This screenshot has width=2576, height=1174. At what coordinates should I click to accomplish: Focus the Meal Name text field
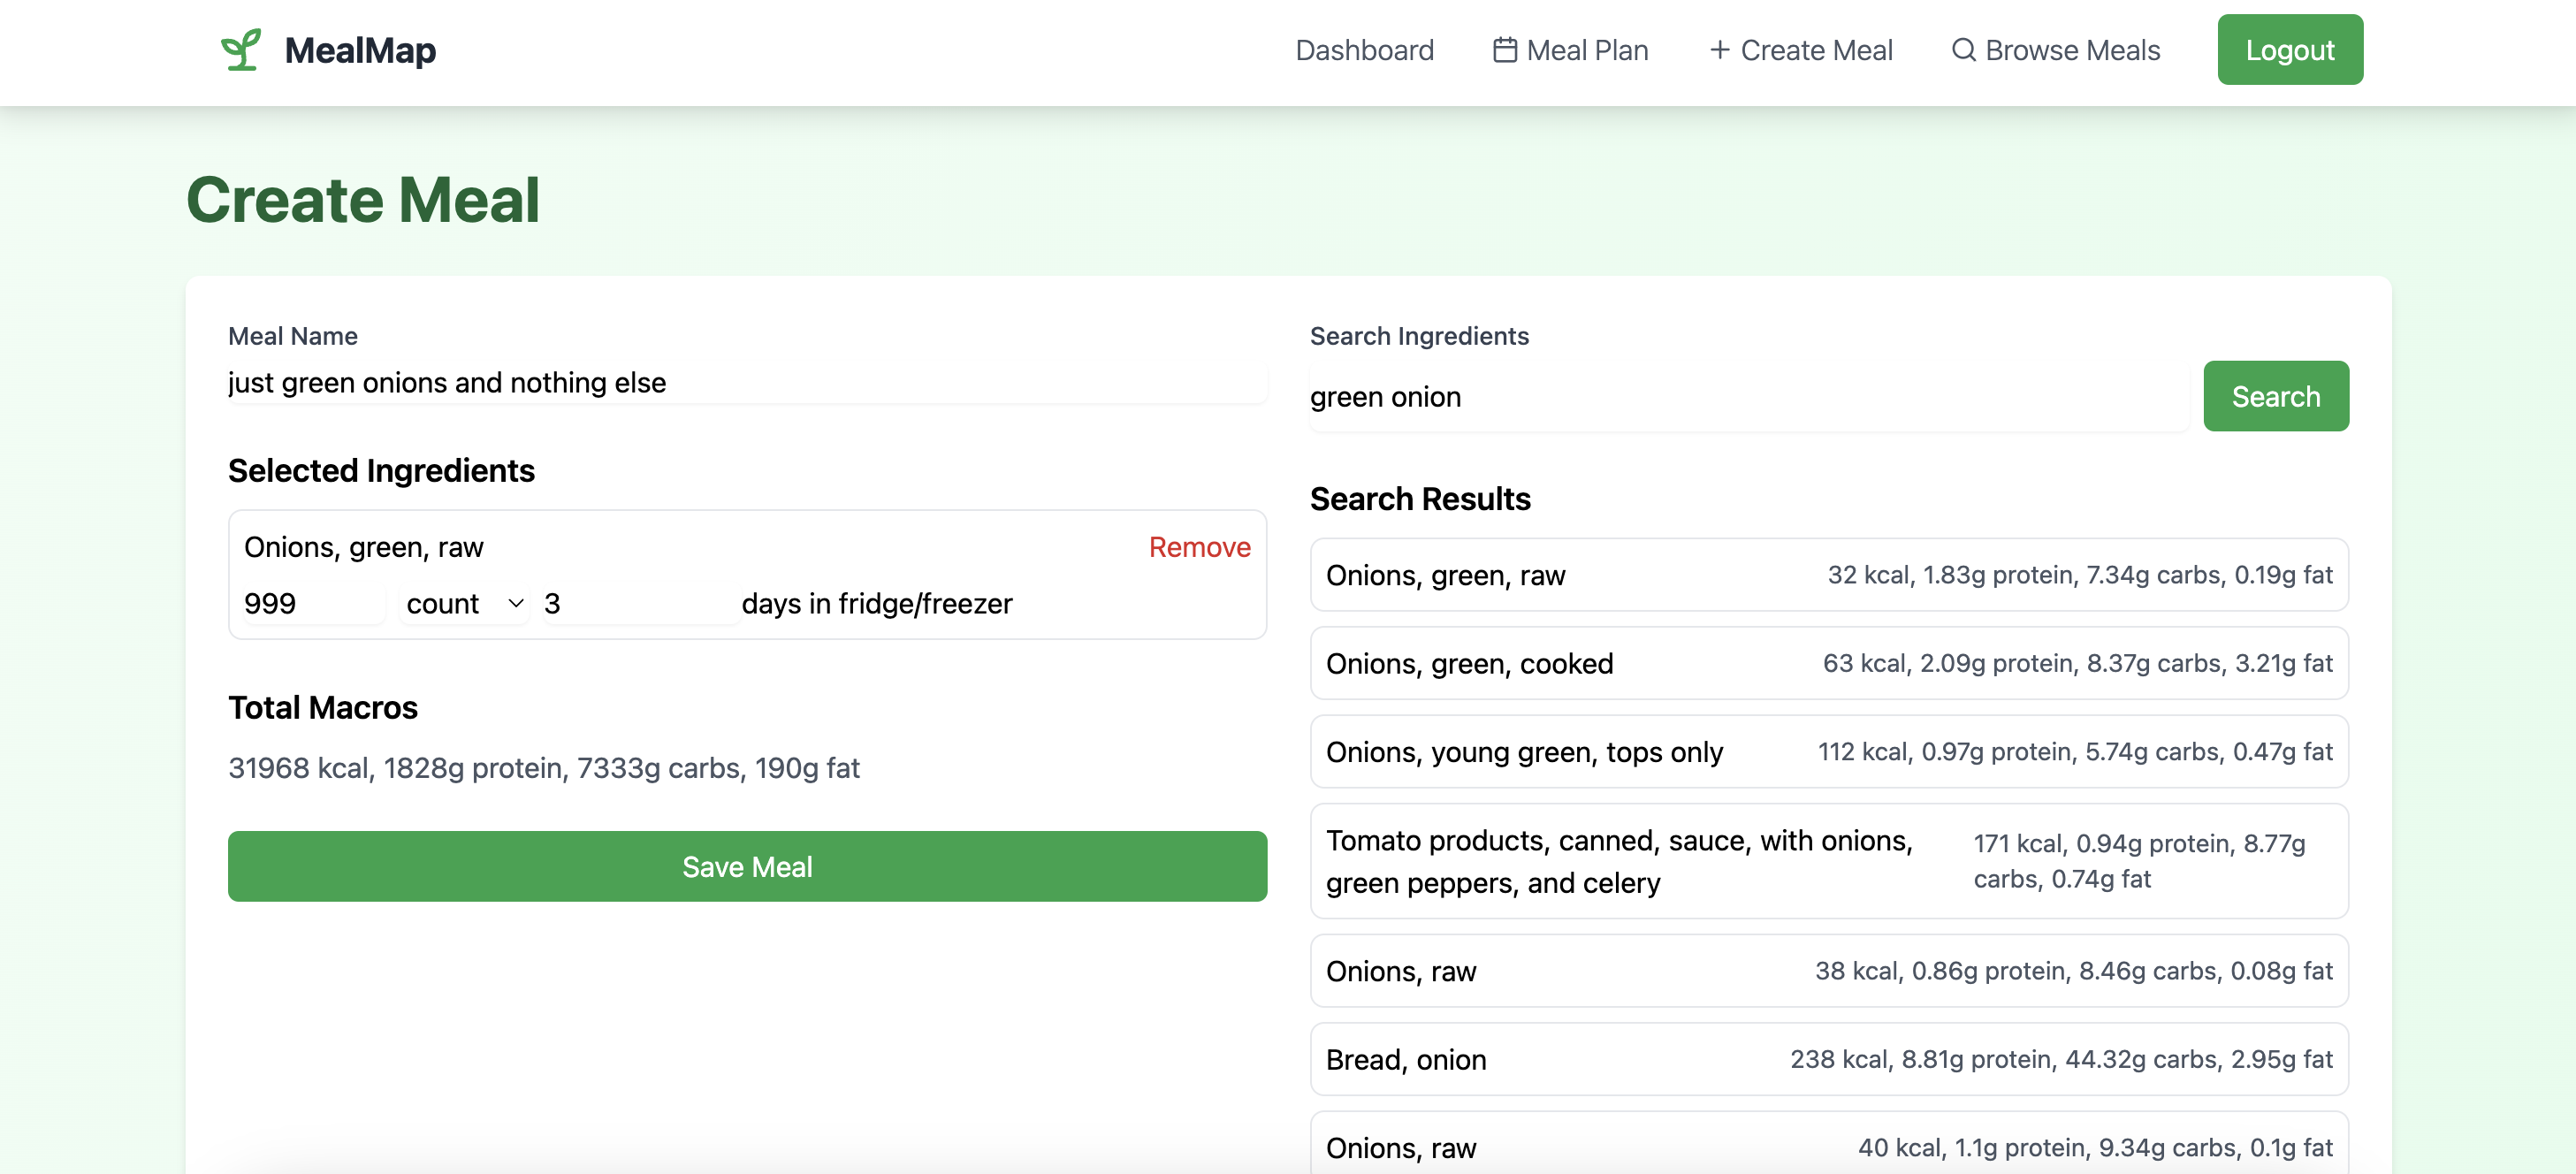746,383
